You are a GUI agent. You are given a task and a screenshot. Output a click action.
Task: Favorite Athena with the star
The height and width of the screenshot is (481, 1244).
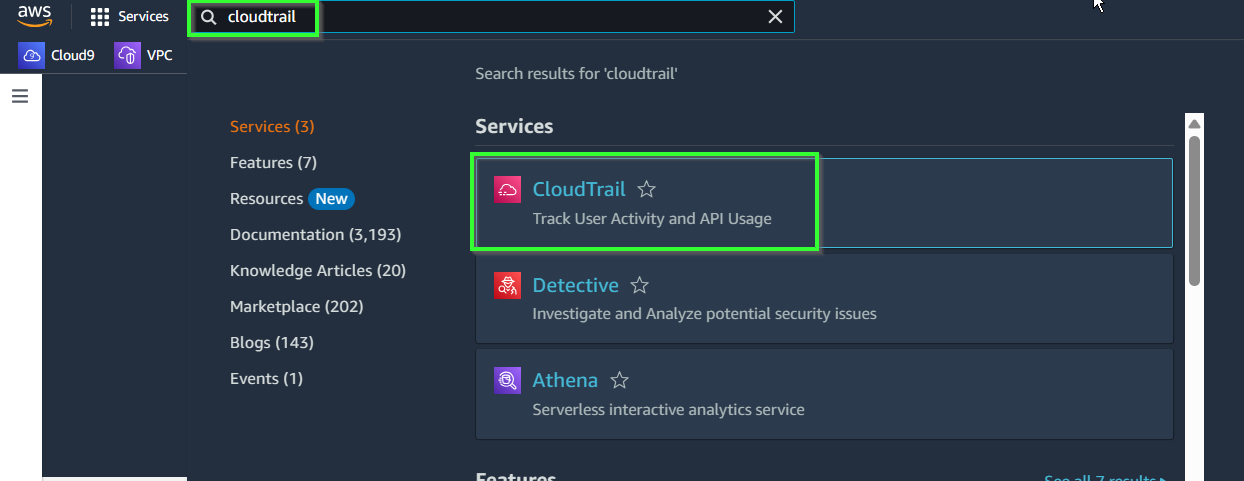(x=620, y=380)
